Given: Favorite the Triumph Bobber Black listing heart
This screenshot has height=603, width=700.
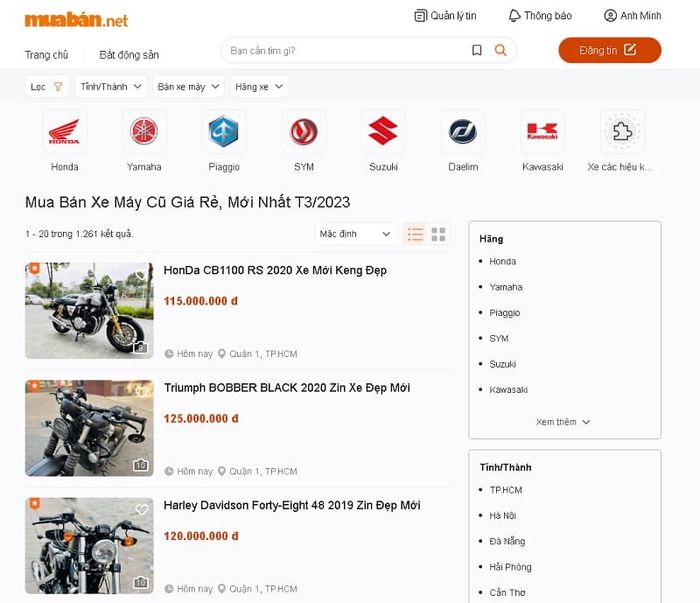Looking at the screenshot, I should pyautogui.click(x=142, y=392).
